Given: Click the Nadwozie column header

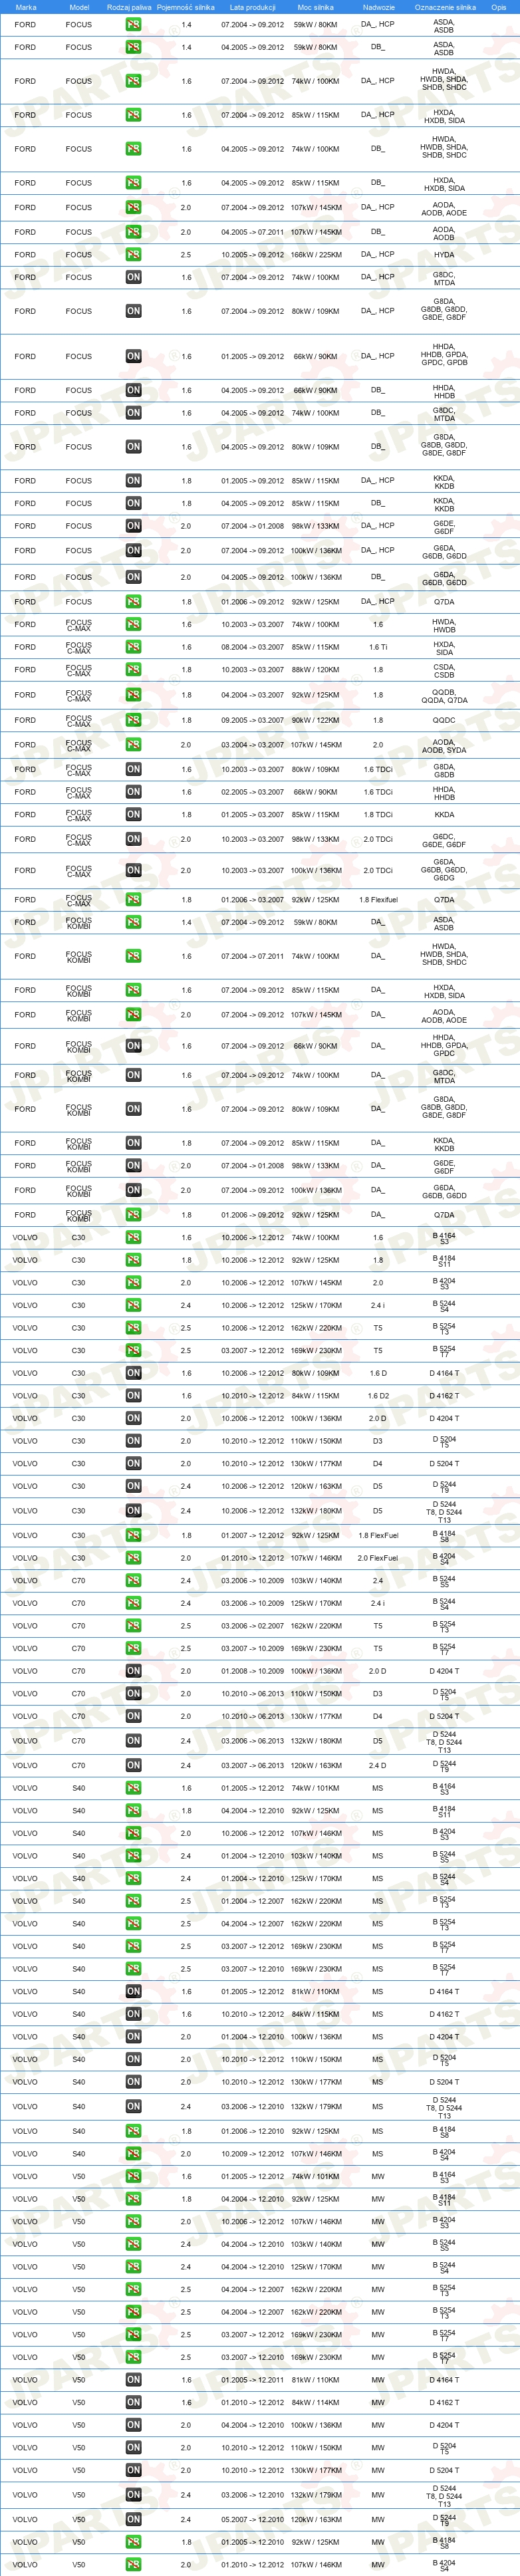Looking at the screenshot, I should tap(378, 7).
